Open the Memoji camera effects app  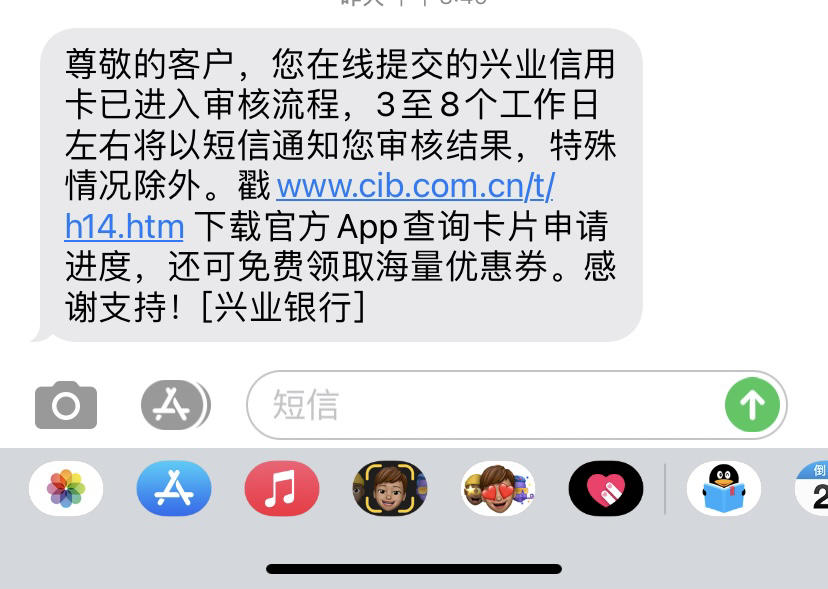click(390, 488)
